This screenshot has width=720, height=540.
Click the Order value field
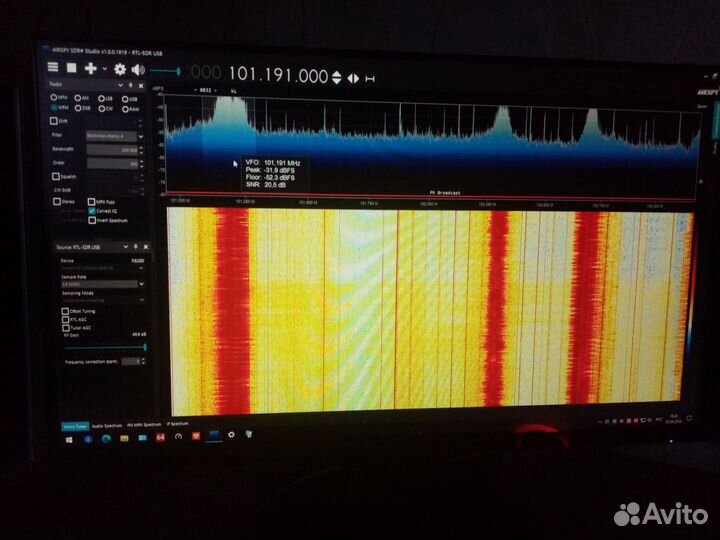click(x=112, y=163)
